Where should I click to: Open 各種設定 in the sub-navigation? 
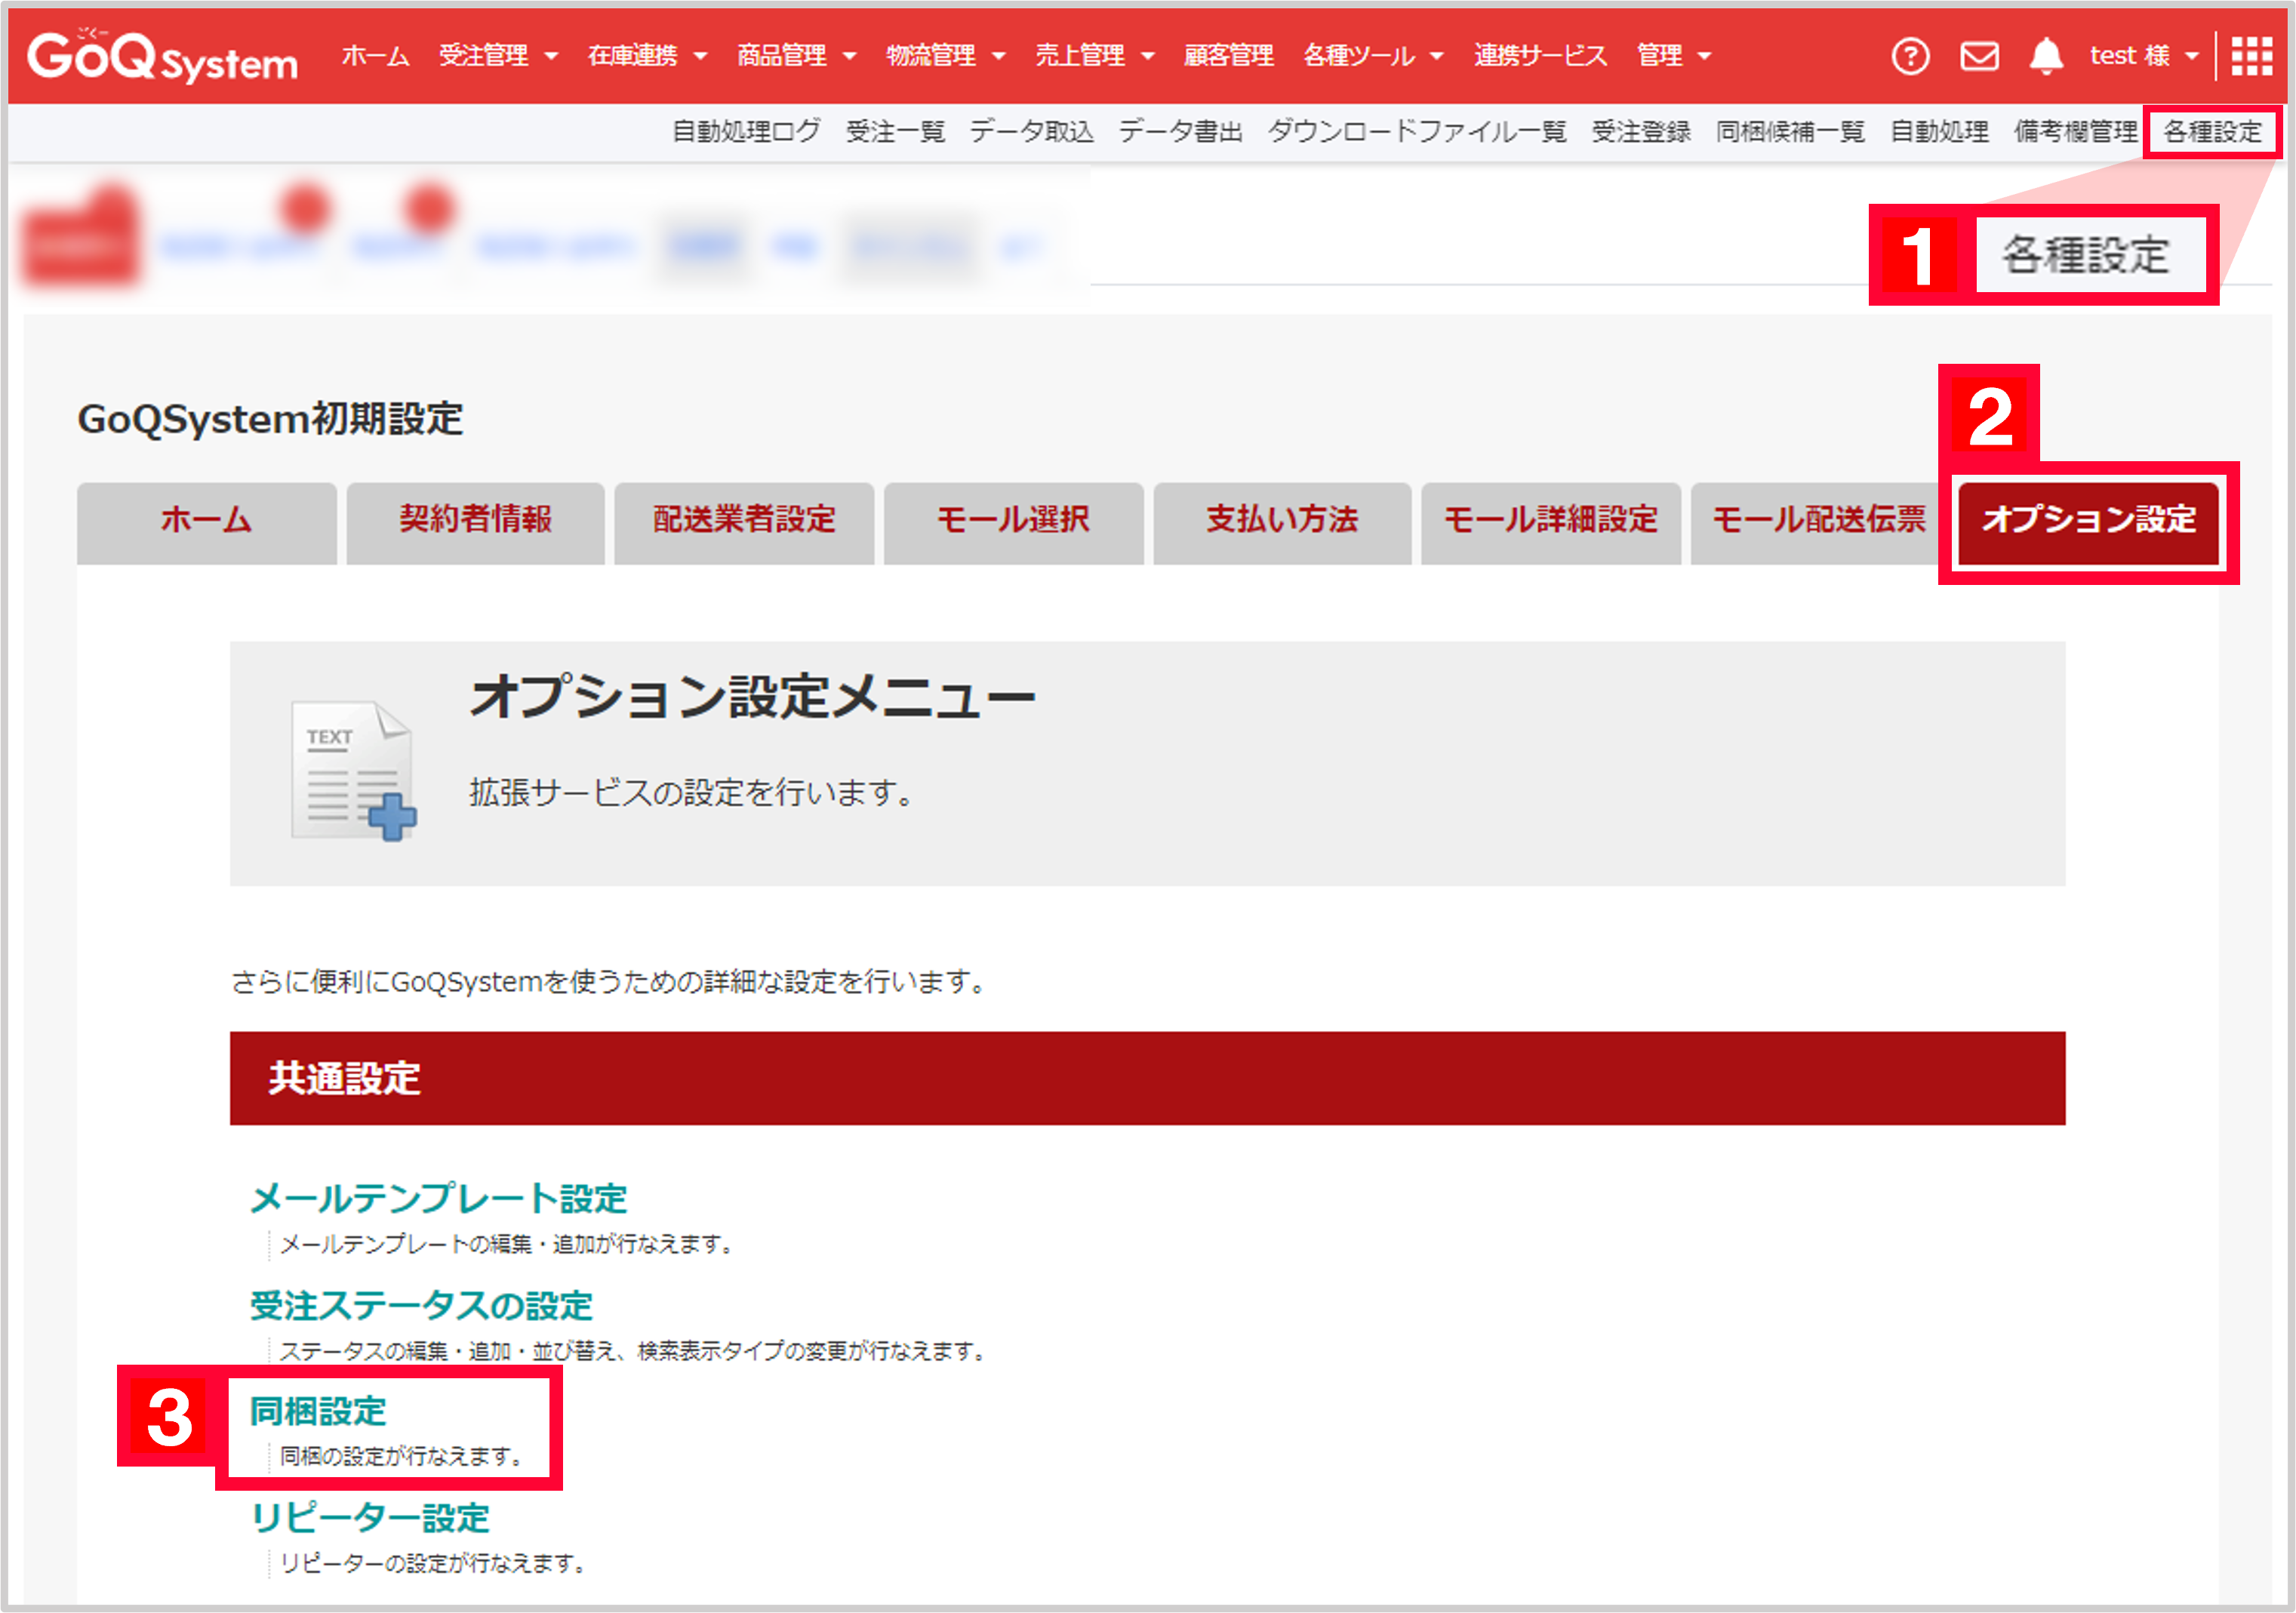2212,131
